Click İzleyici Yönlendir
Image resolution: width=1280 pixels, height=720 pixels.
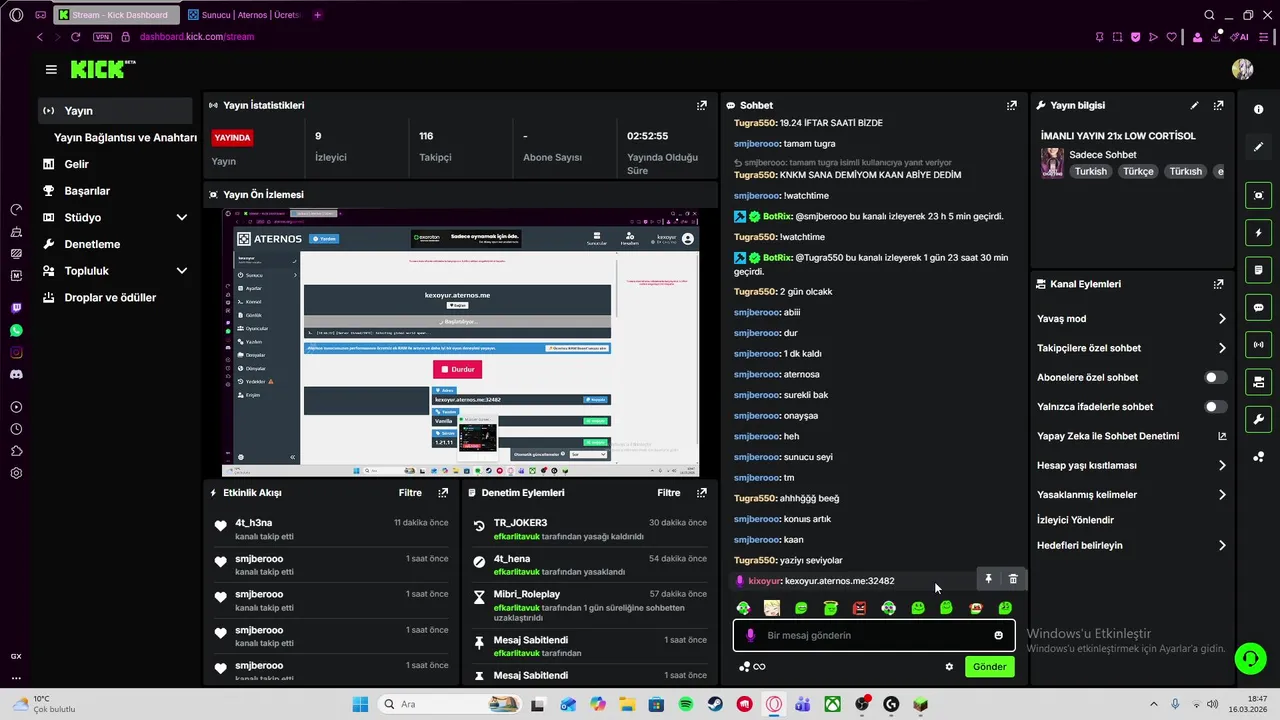[x=1075, y=520]
